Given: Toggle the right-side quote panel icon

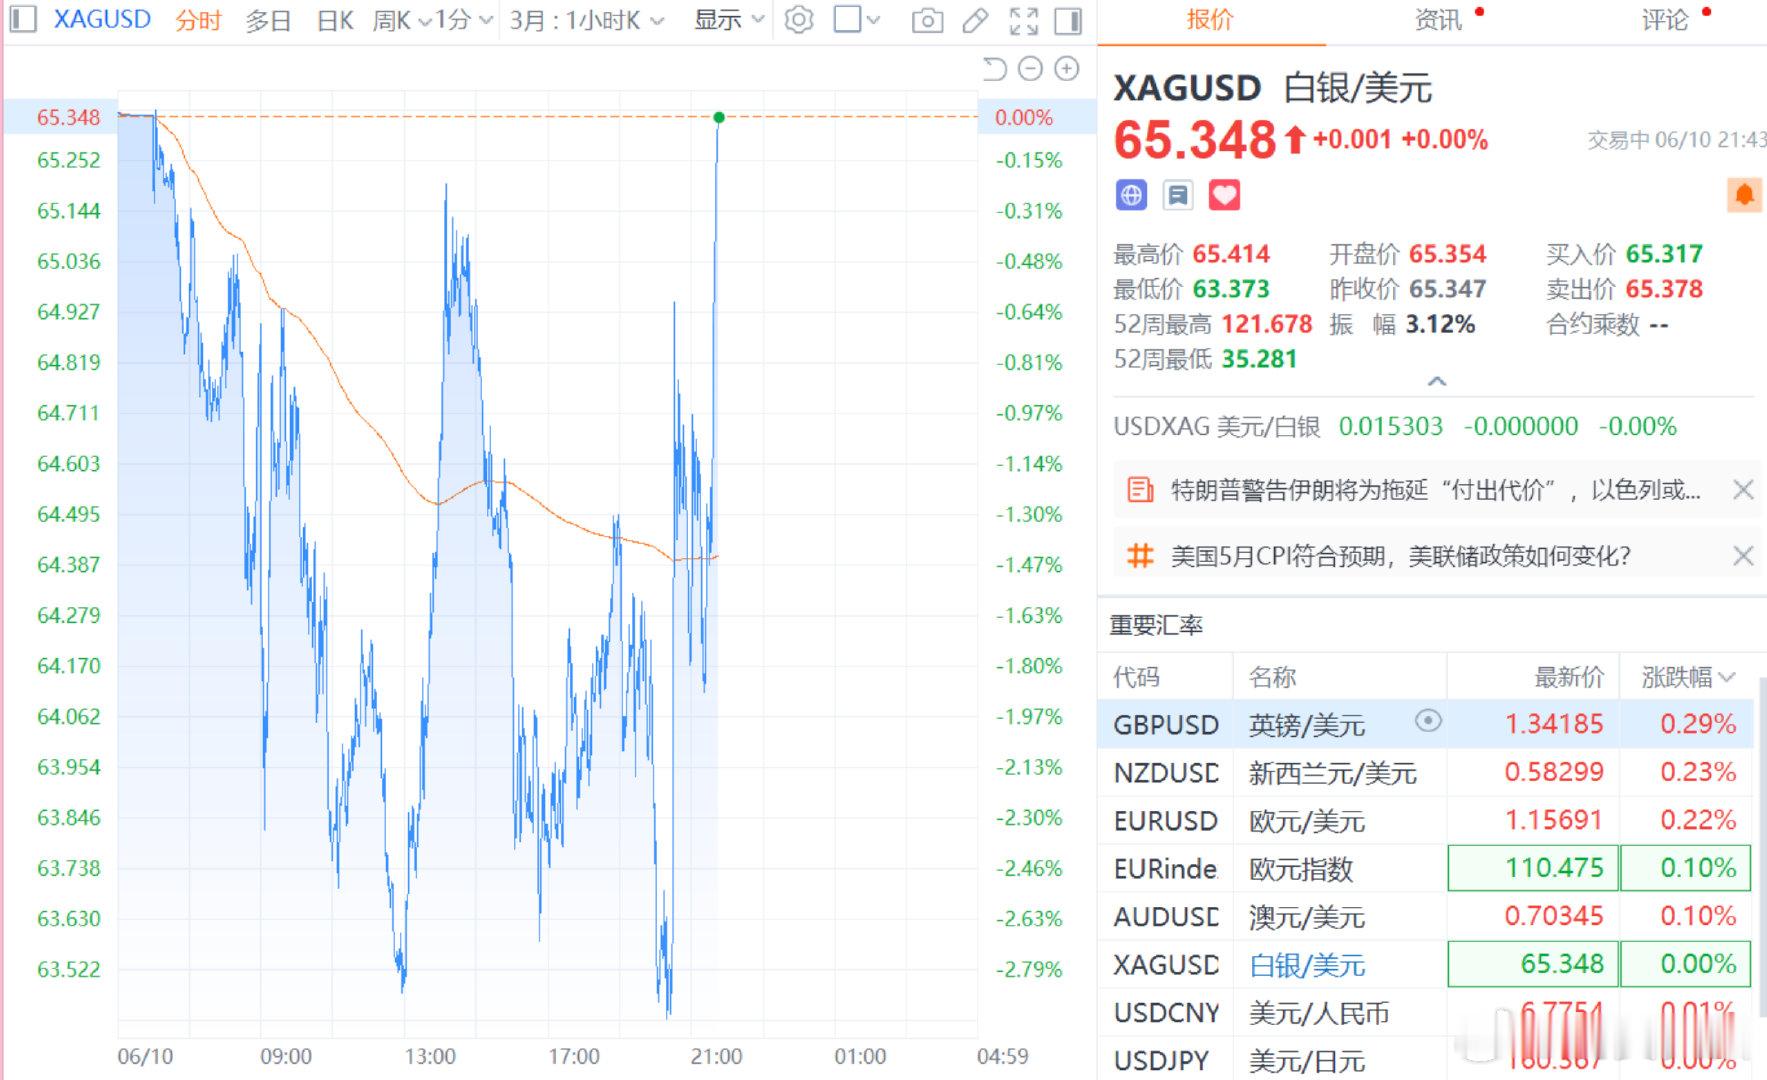Looking at the screenshot, I should coord(1068,20).
